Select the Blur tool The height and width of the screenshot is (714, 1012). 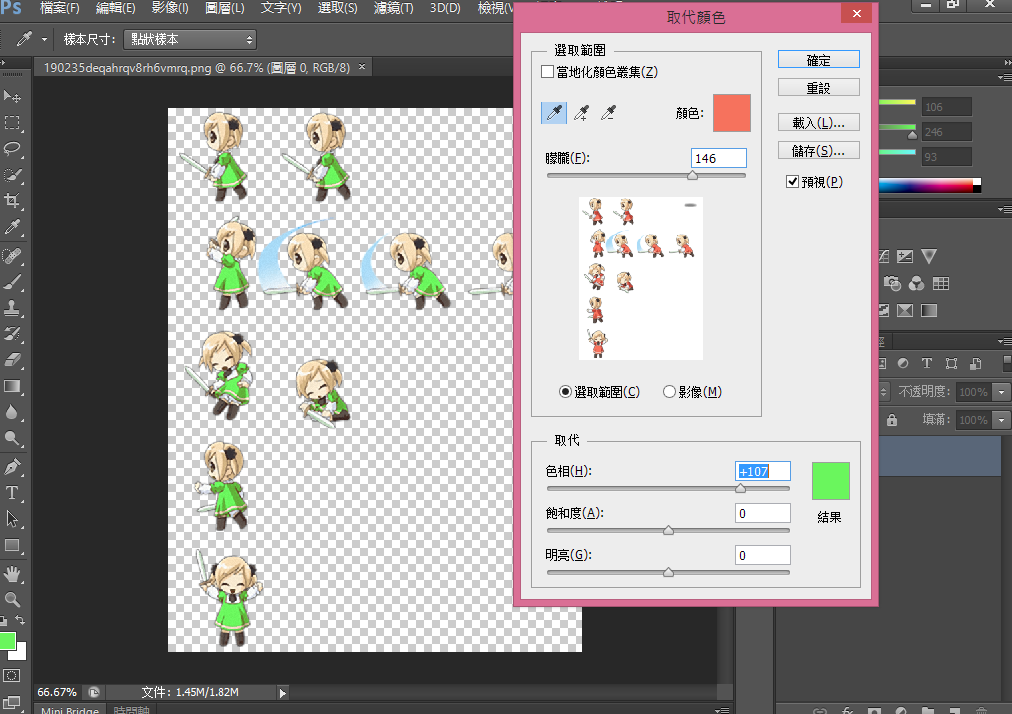[12, 412]
